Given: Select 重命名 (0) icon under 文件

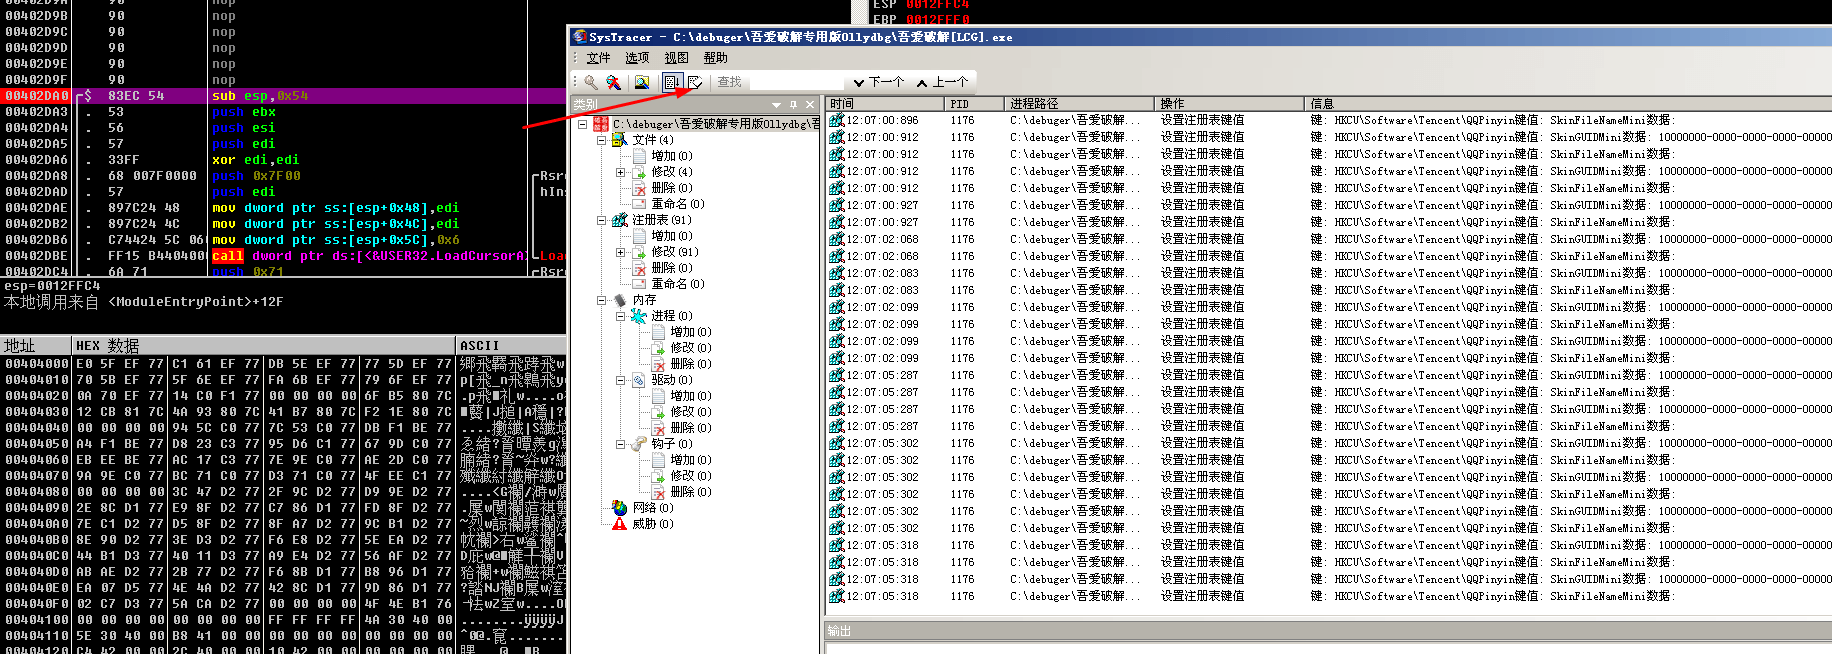Looking at the screenshot, I should tap(640, 204).
